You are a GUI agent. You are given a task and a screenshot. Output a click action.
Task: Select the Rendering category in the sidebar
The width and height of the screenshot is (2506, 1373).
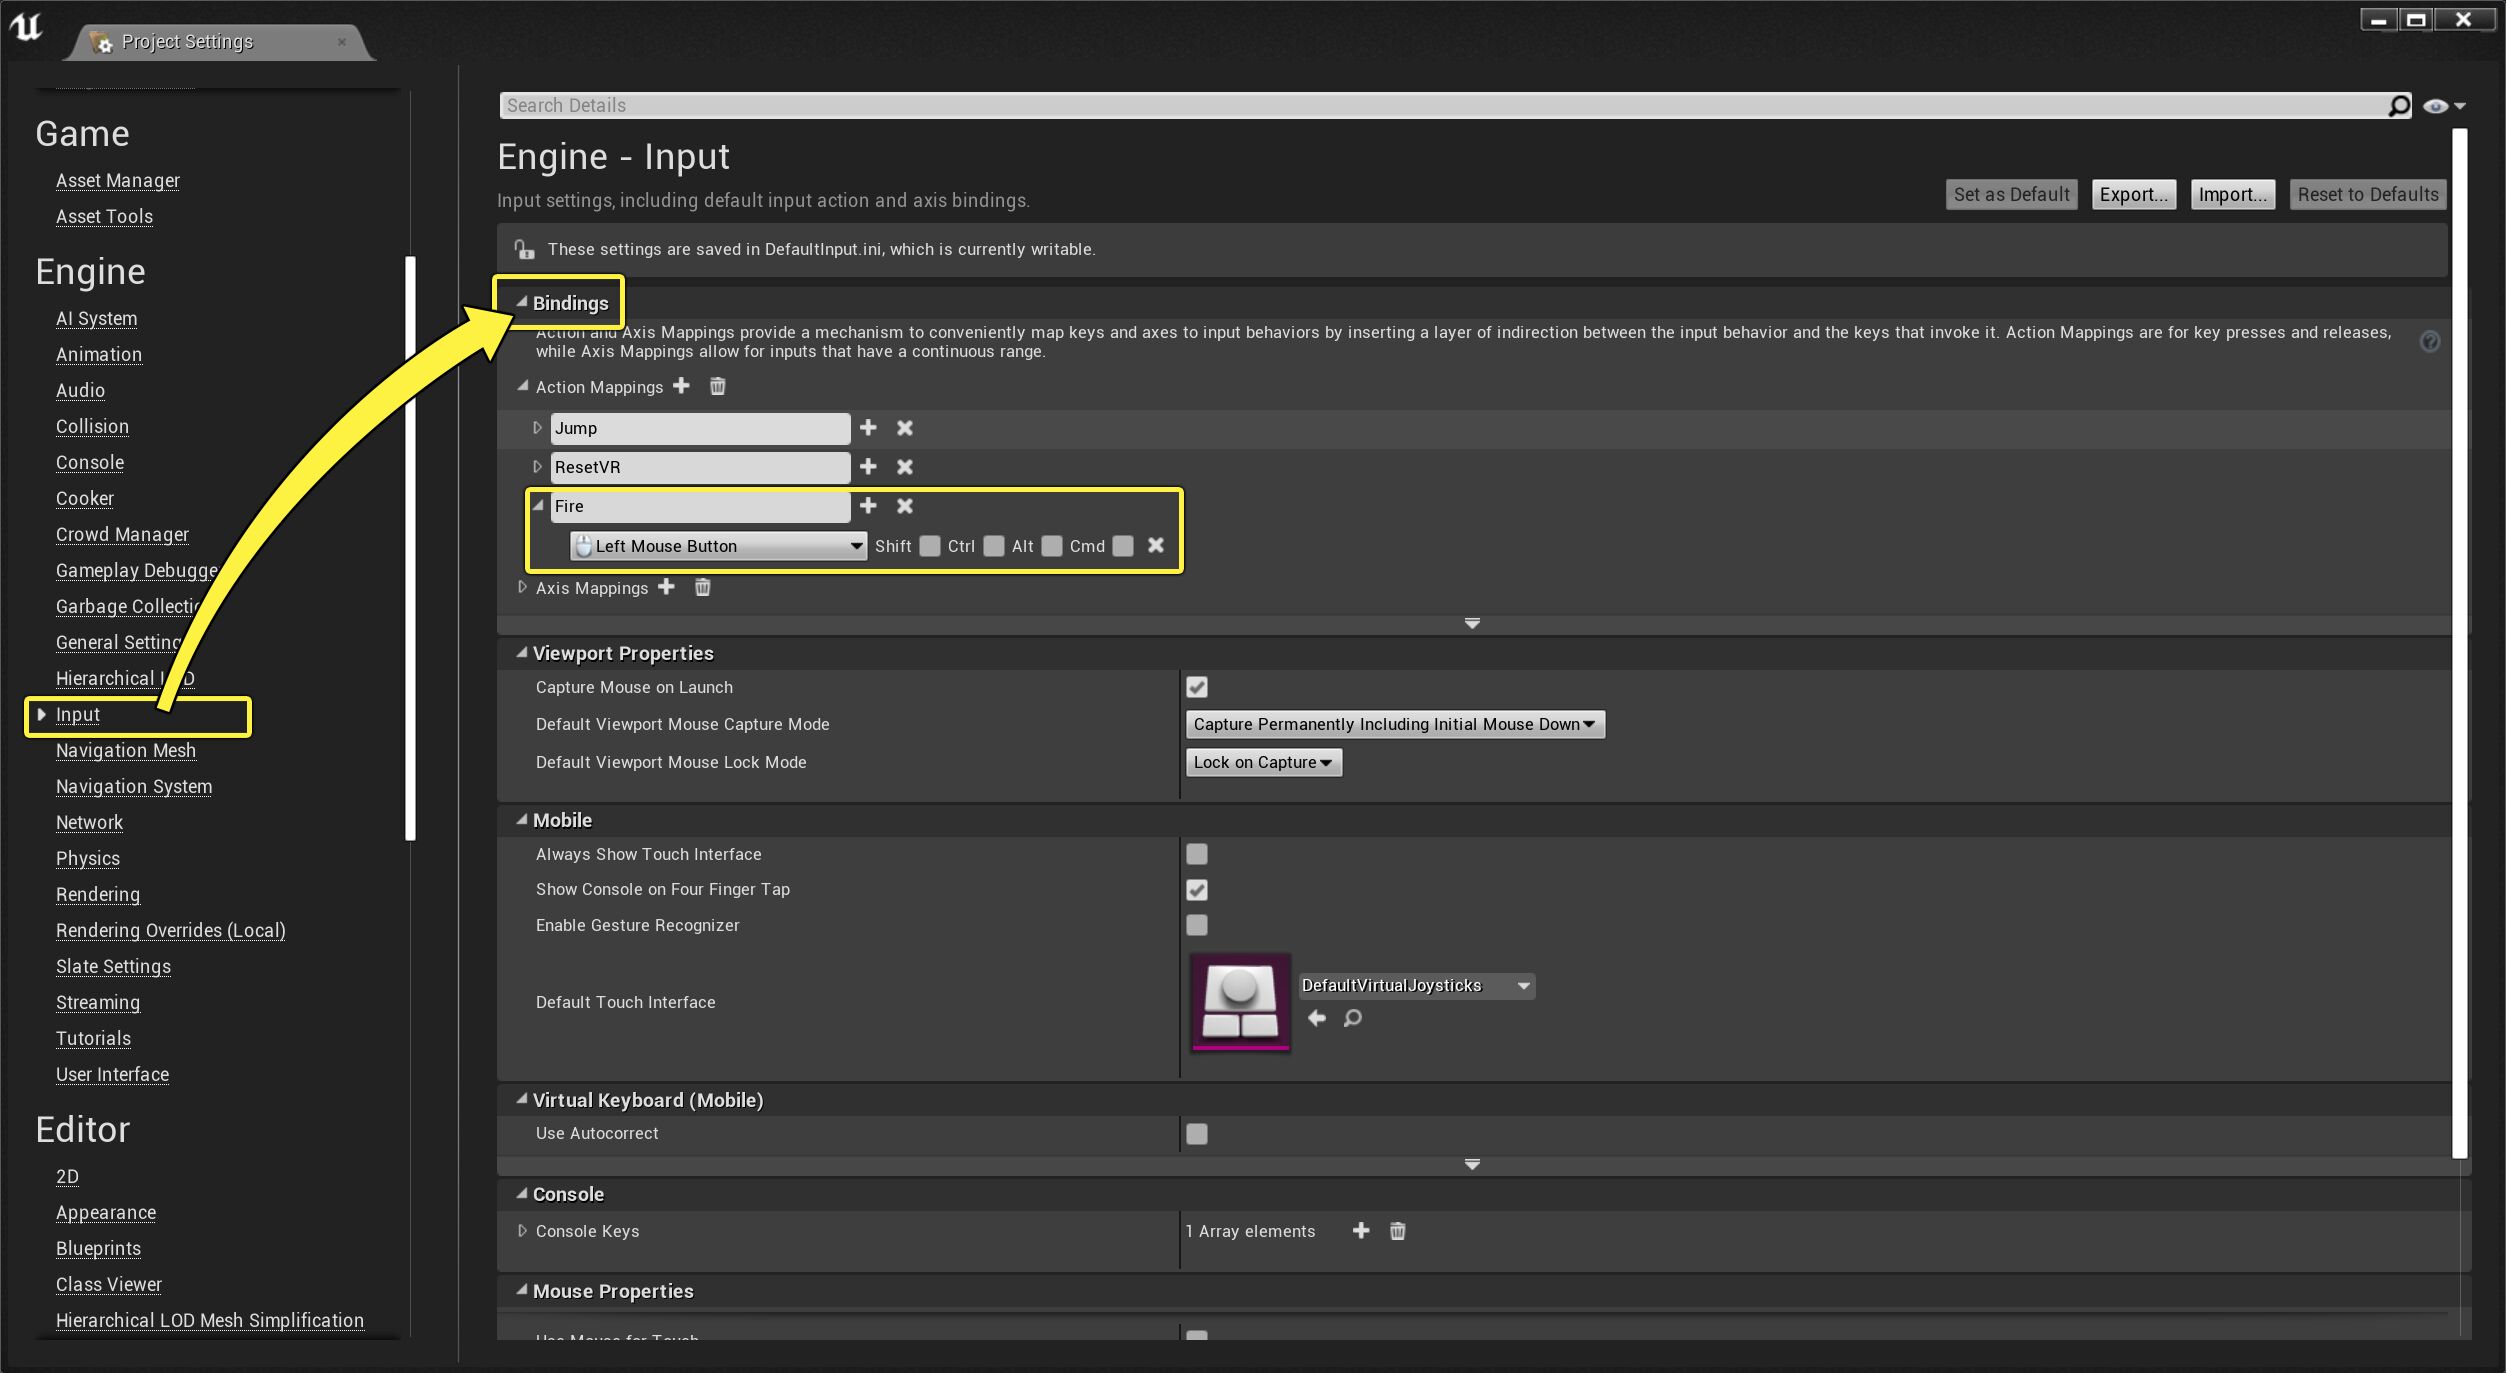click(97, 894)
